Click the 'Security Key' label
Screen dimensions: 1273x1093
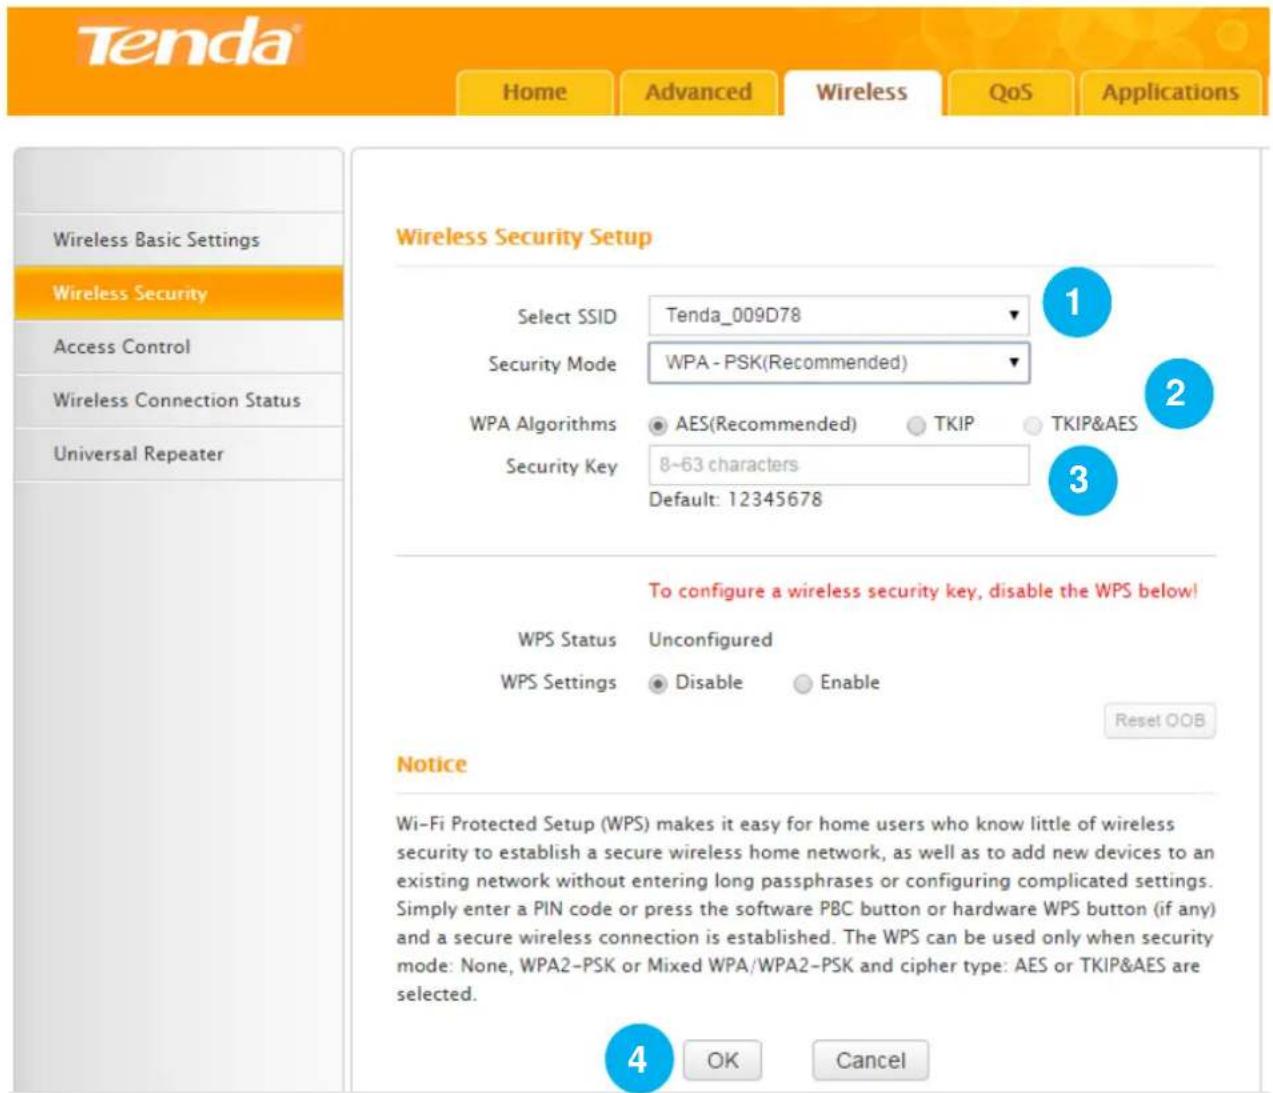(561, 466)
